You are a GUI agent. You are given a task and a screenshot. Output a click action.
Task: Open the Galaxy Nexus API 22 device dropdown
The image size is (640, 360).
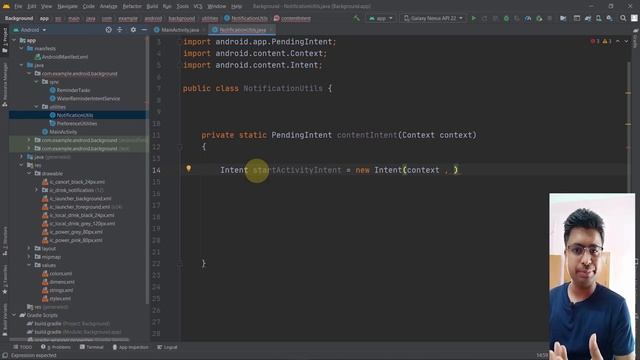(x=433, y=18)
